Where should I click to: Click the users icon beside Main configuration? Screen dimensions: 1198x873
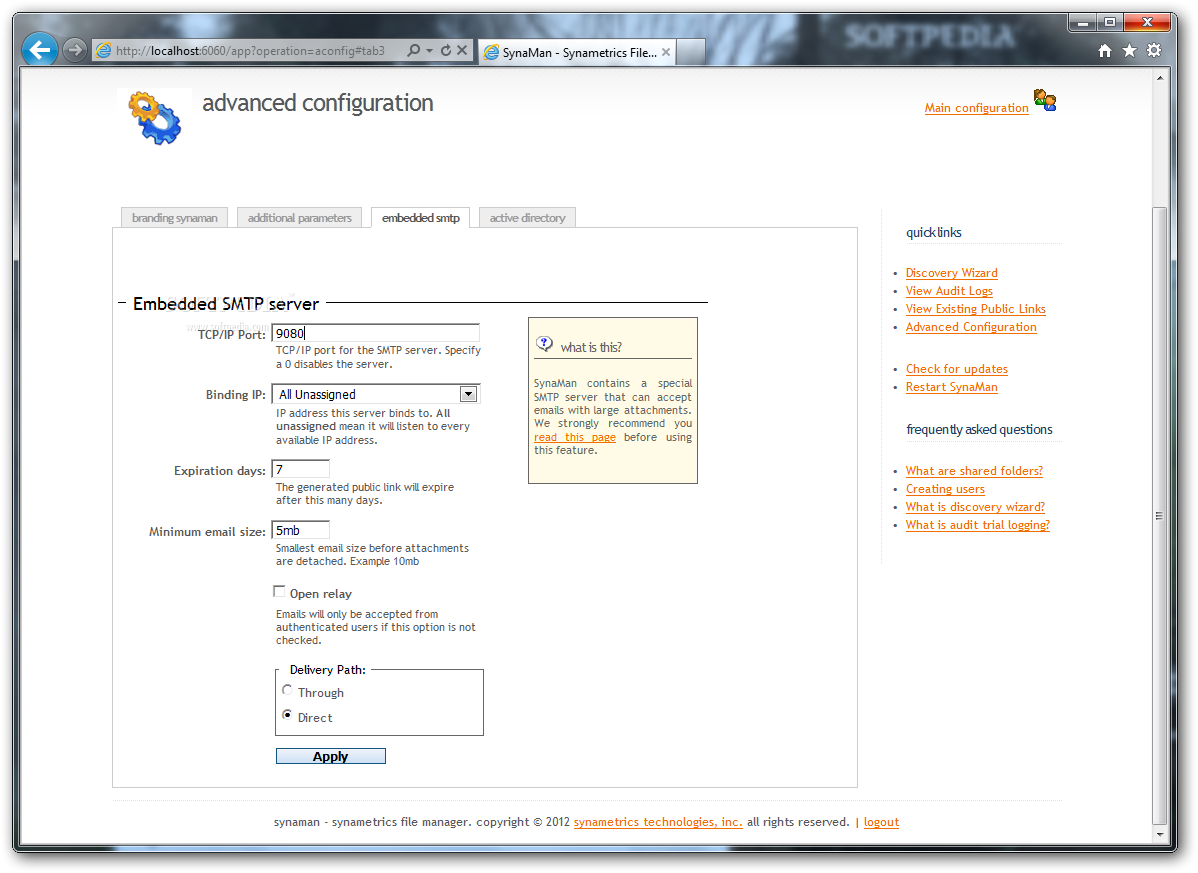coord(1044,100)
